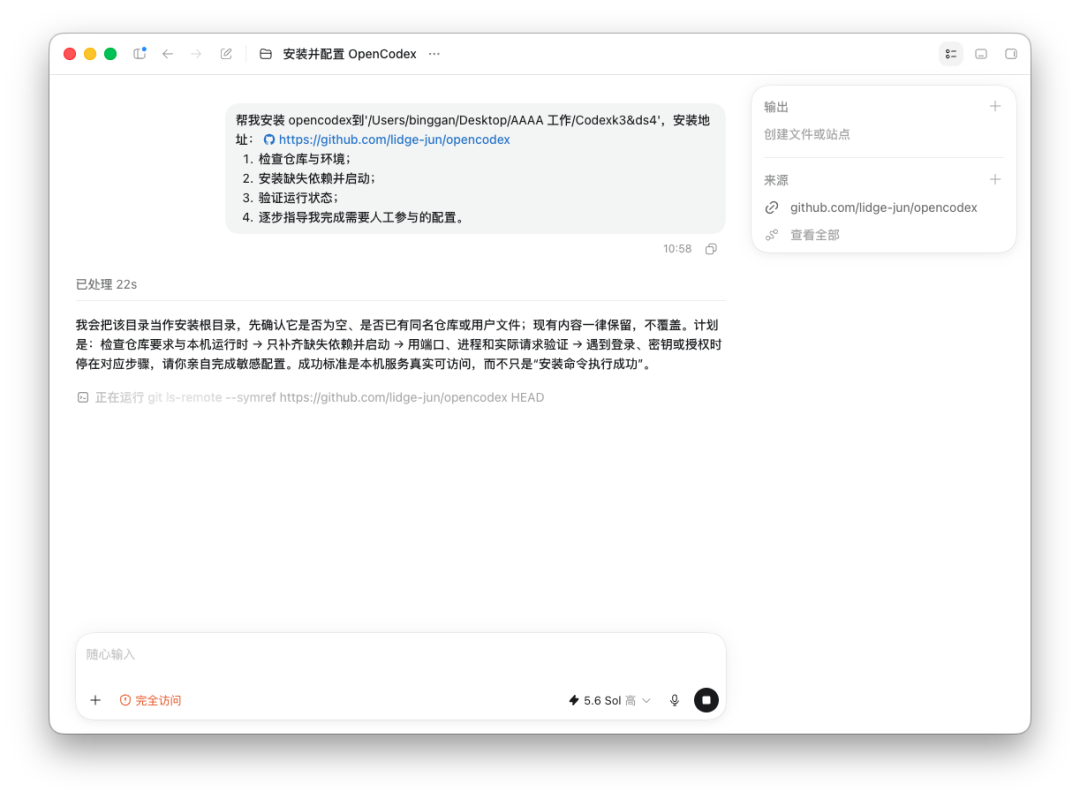
Task: Attach a file with the plus icon
Action: (x=96, y=700)
